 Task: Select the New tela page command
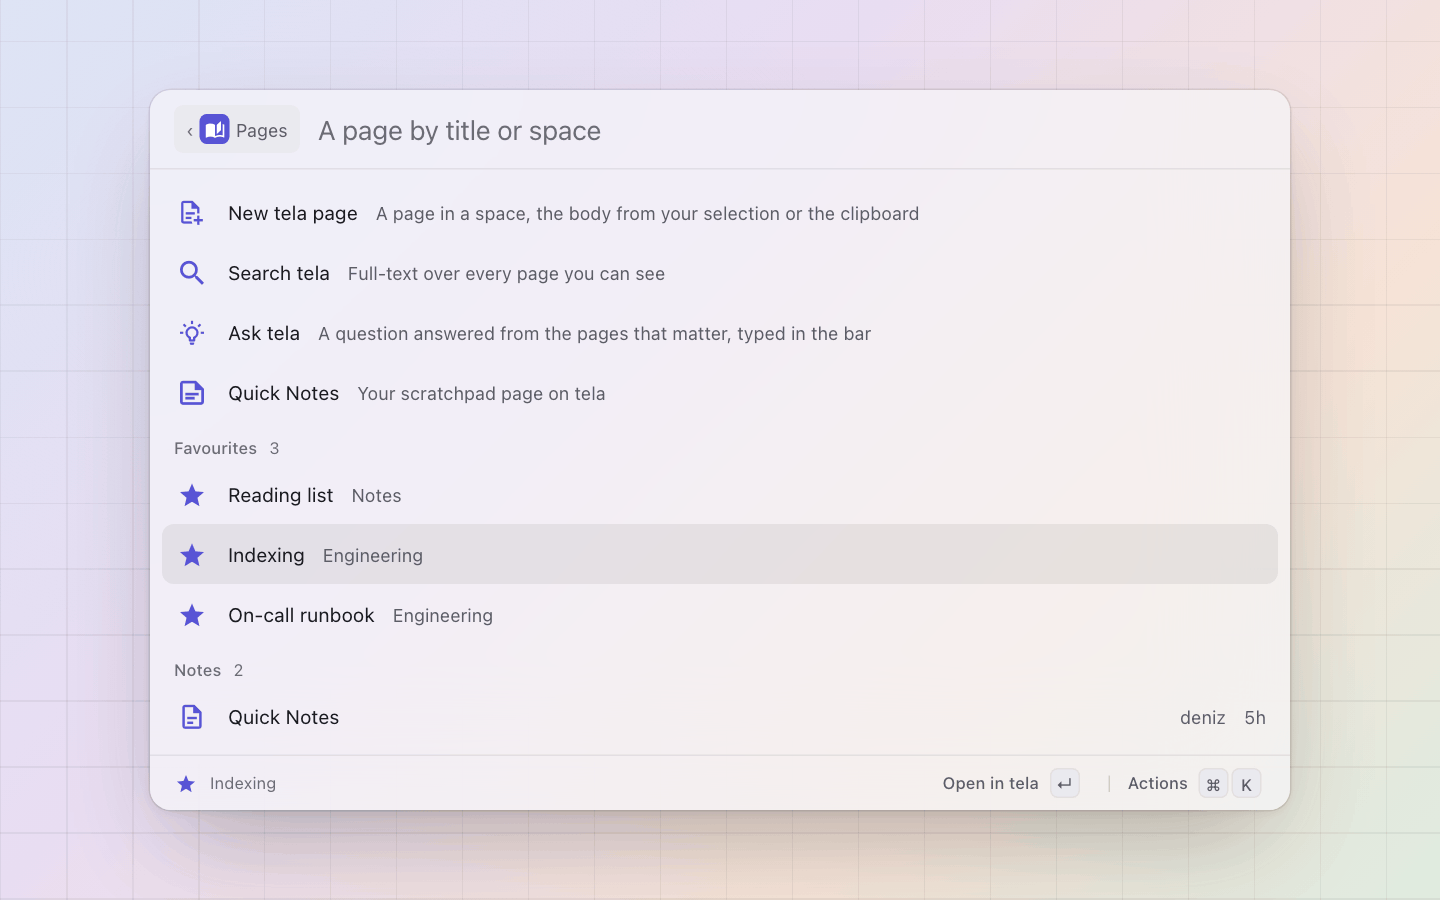tap(720, 213)
